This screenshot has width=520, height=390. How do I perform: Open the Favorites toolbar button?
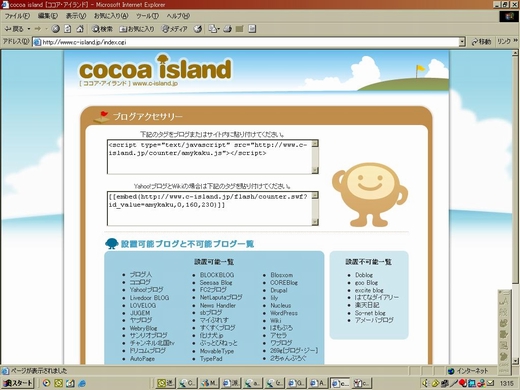click(x=137, y=29)
